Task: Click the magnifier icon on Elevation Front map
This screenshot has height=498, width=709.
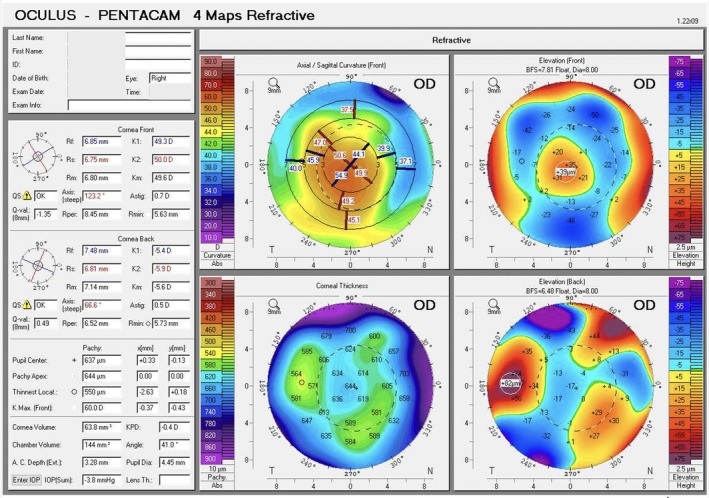Action: coord(493,83)
